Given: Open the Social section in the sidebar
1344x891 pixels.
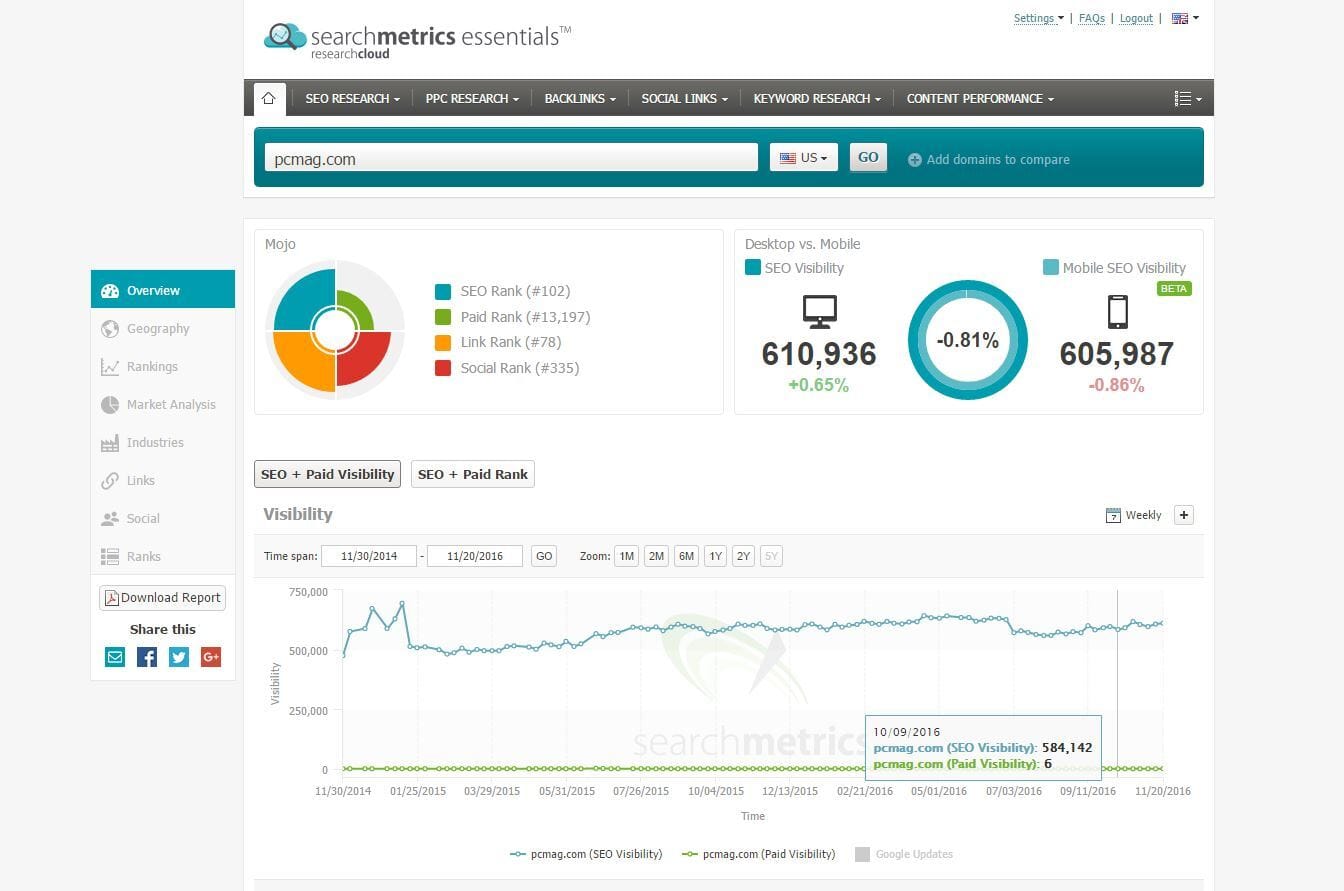Looking at the screenshot, I should point(143,518).
